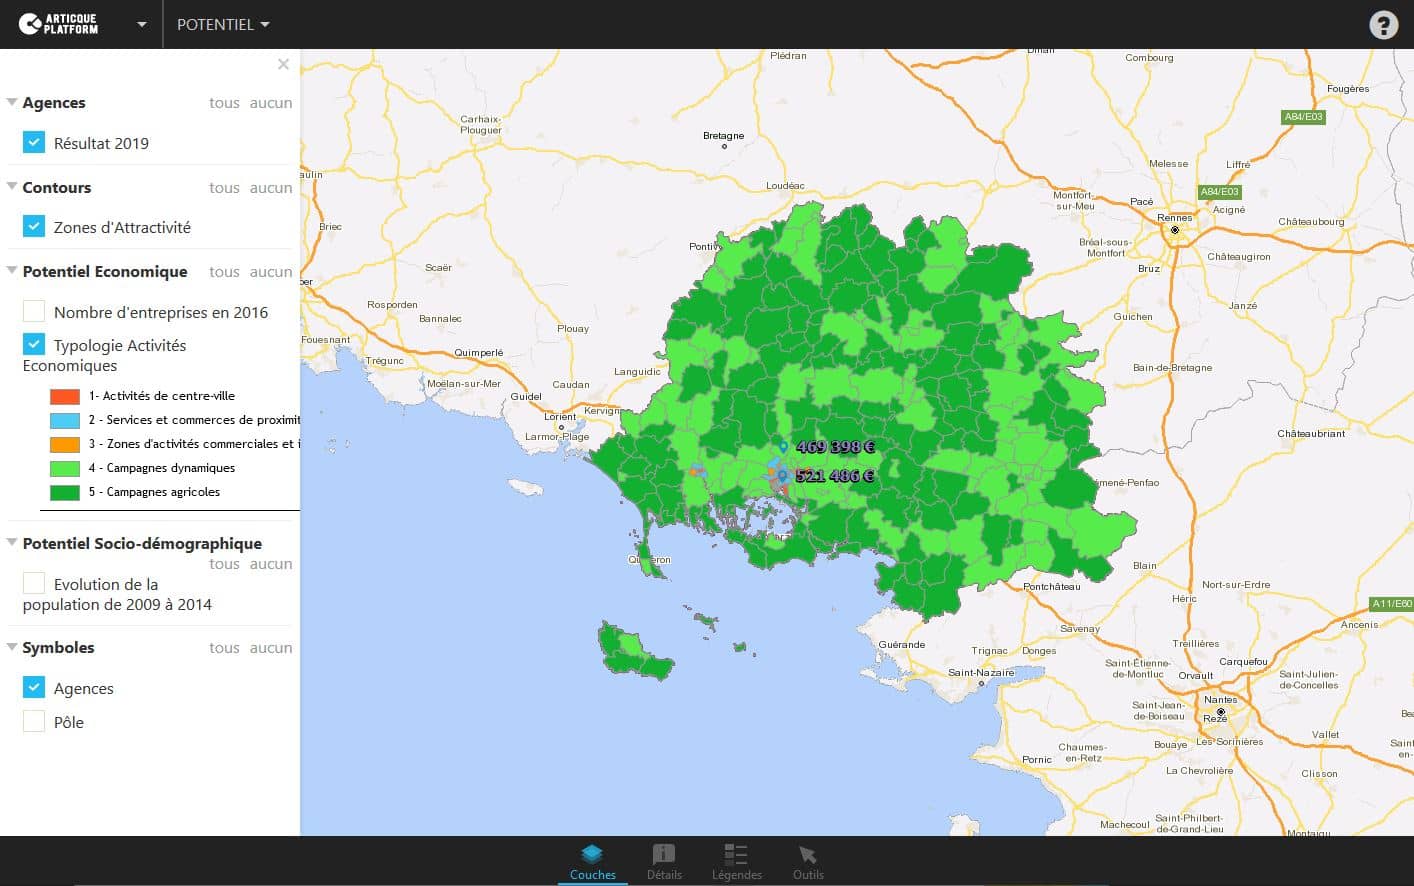Click 'aucun' in Contours section
This screenshot has height=886, width=1414.
[x=271, y=187]
